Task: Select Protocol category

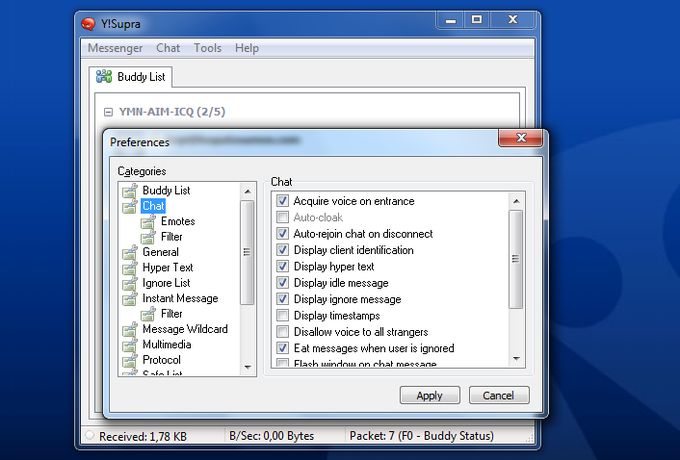Action: tap(161, 360)
